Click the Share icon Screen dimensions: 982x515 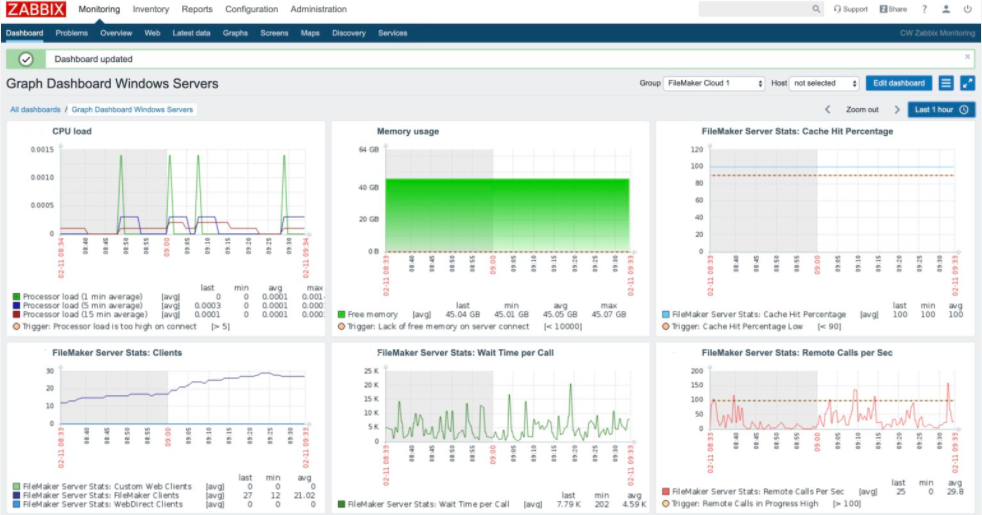[893, 9]
